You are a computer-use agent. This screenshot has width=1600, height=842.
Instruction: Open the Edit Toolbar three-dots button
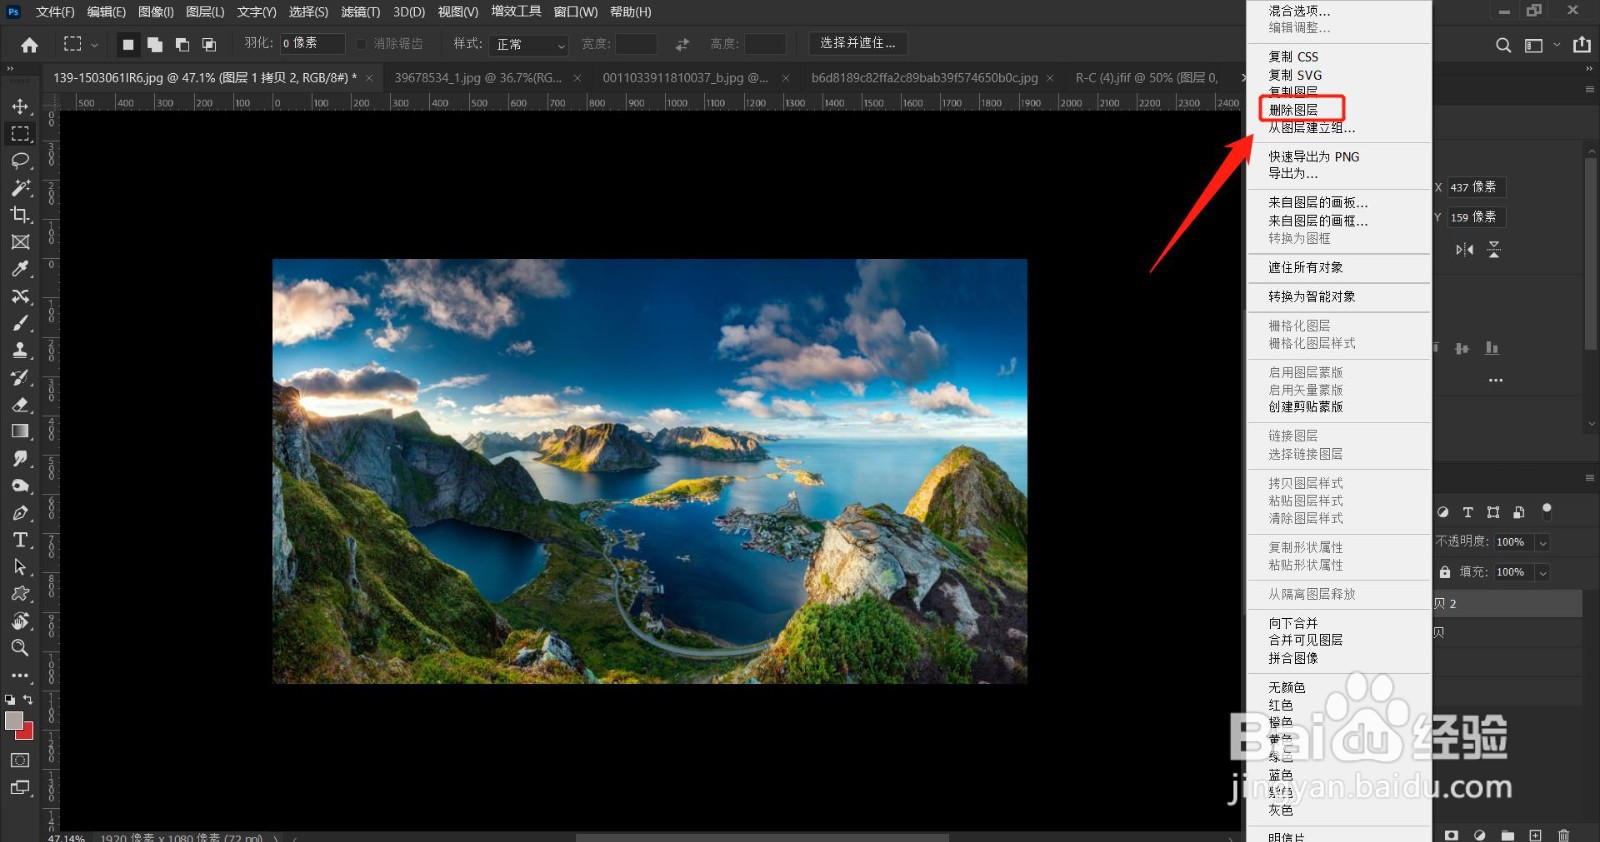coord(20,675)
